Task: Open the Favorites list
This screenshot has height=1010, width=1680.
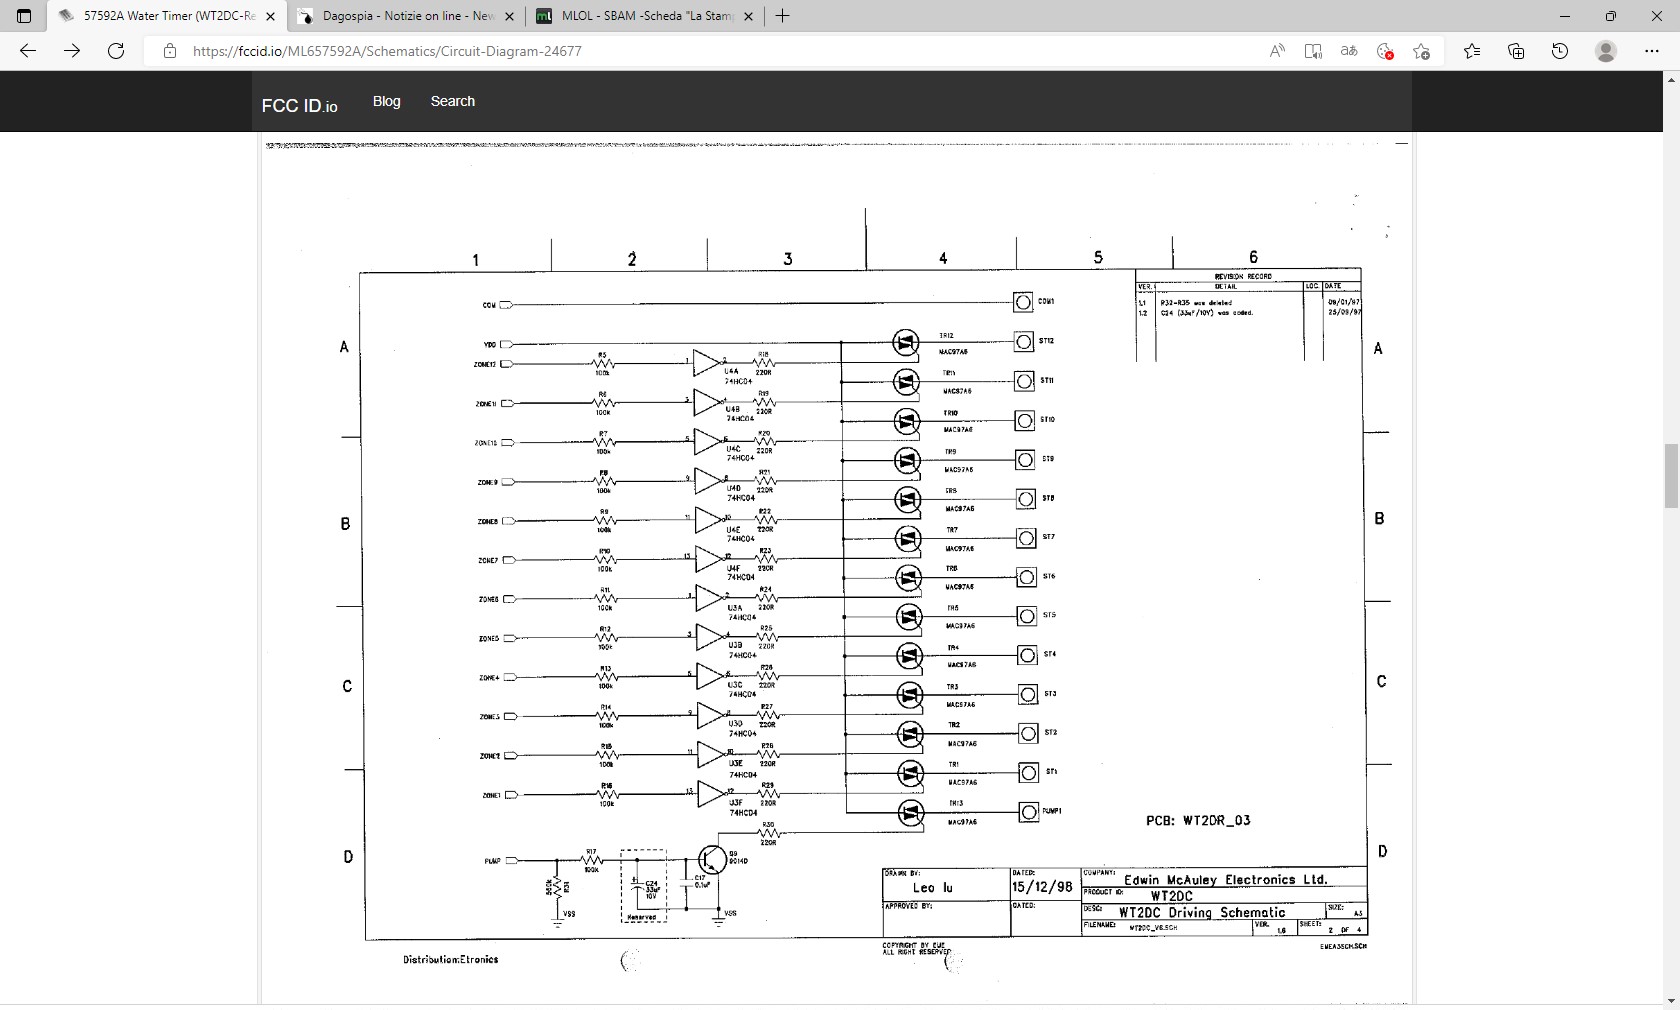Action: [1471, 51]
